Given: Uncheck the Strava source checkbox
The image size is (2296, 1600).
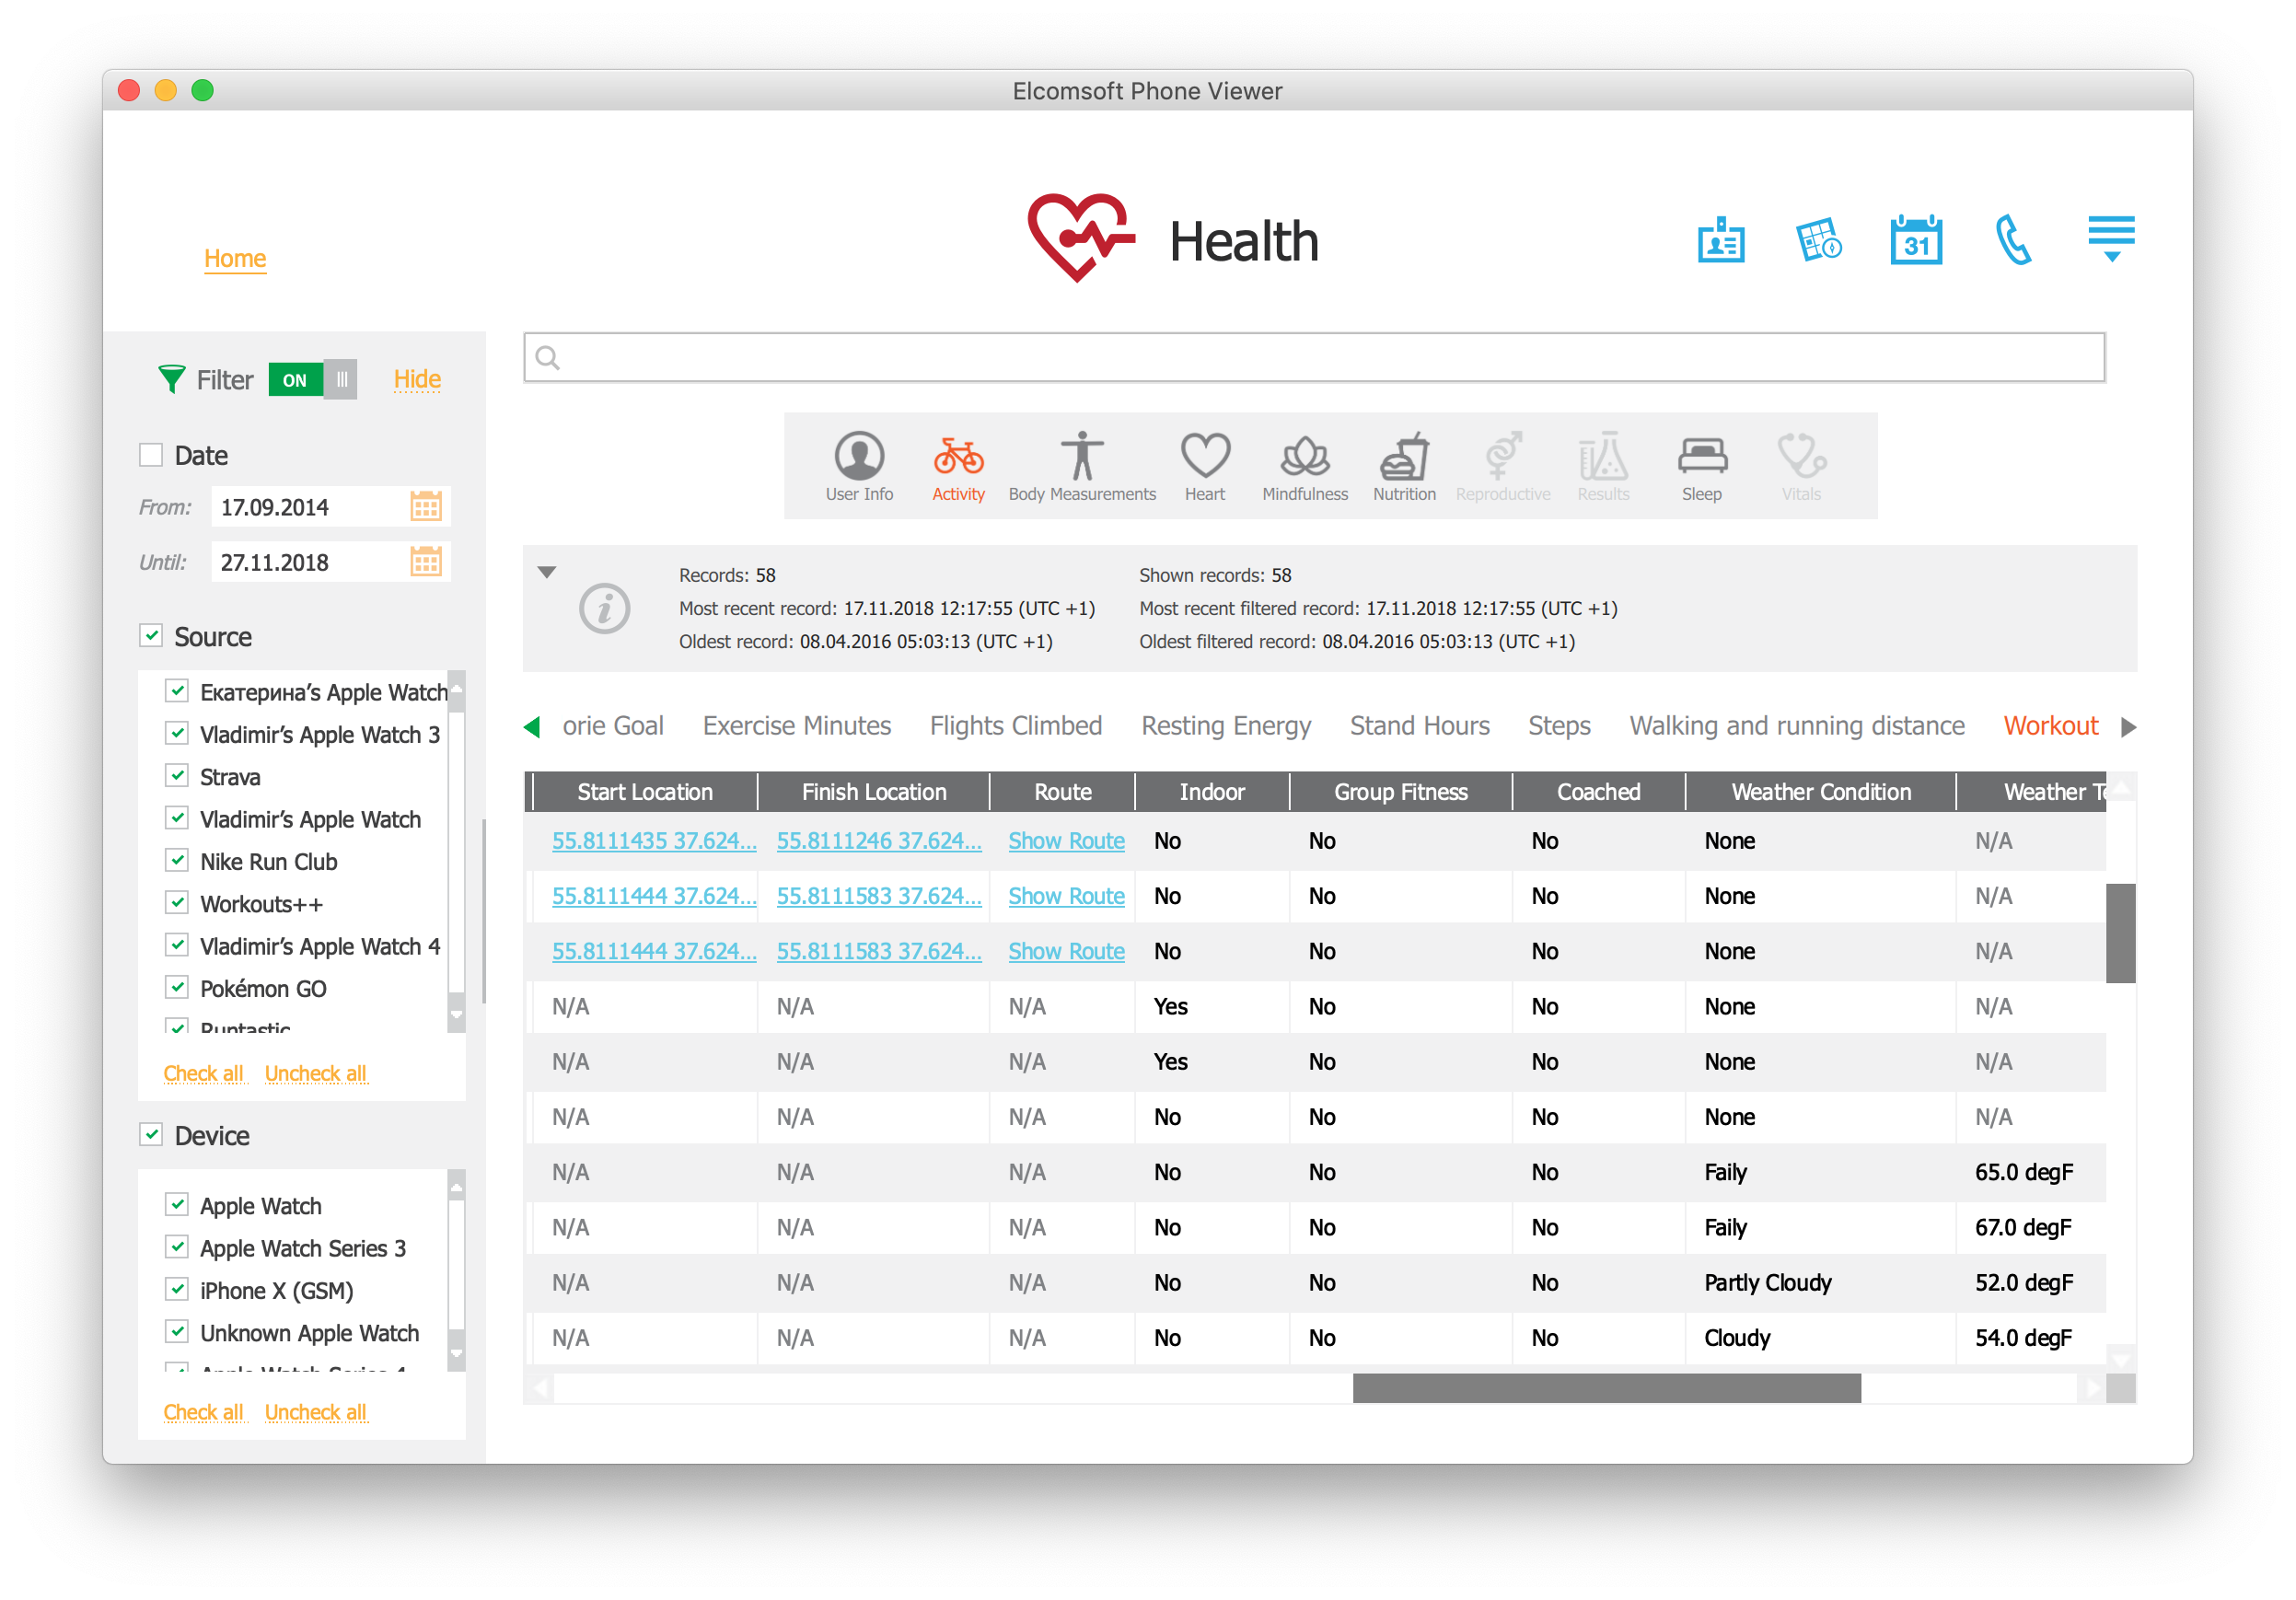Looking at the screenshot, I should [x=178, y=776].
